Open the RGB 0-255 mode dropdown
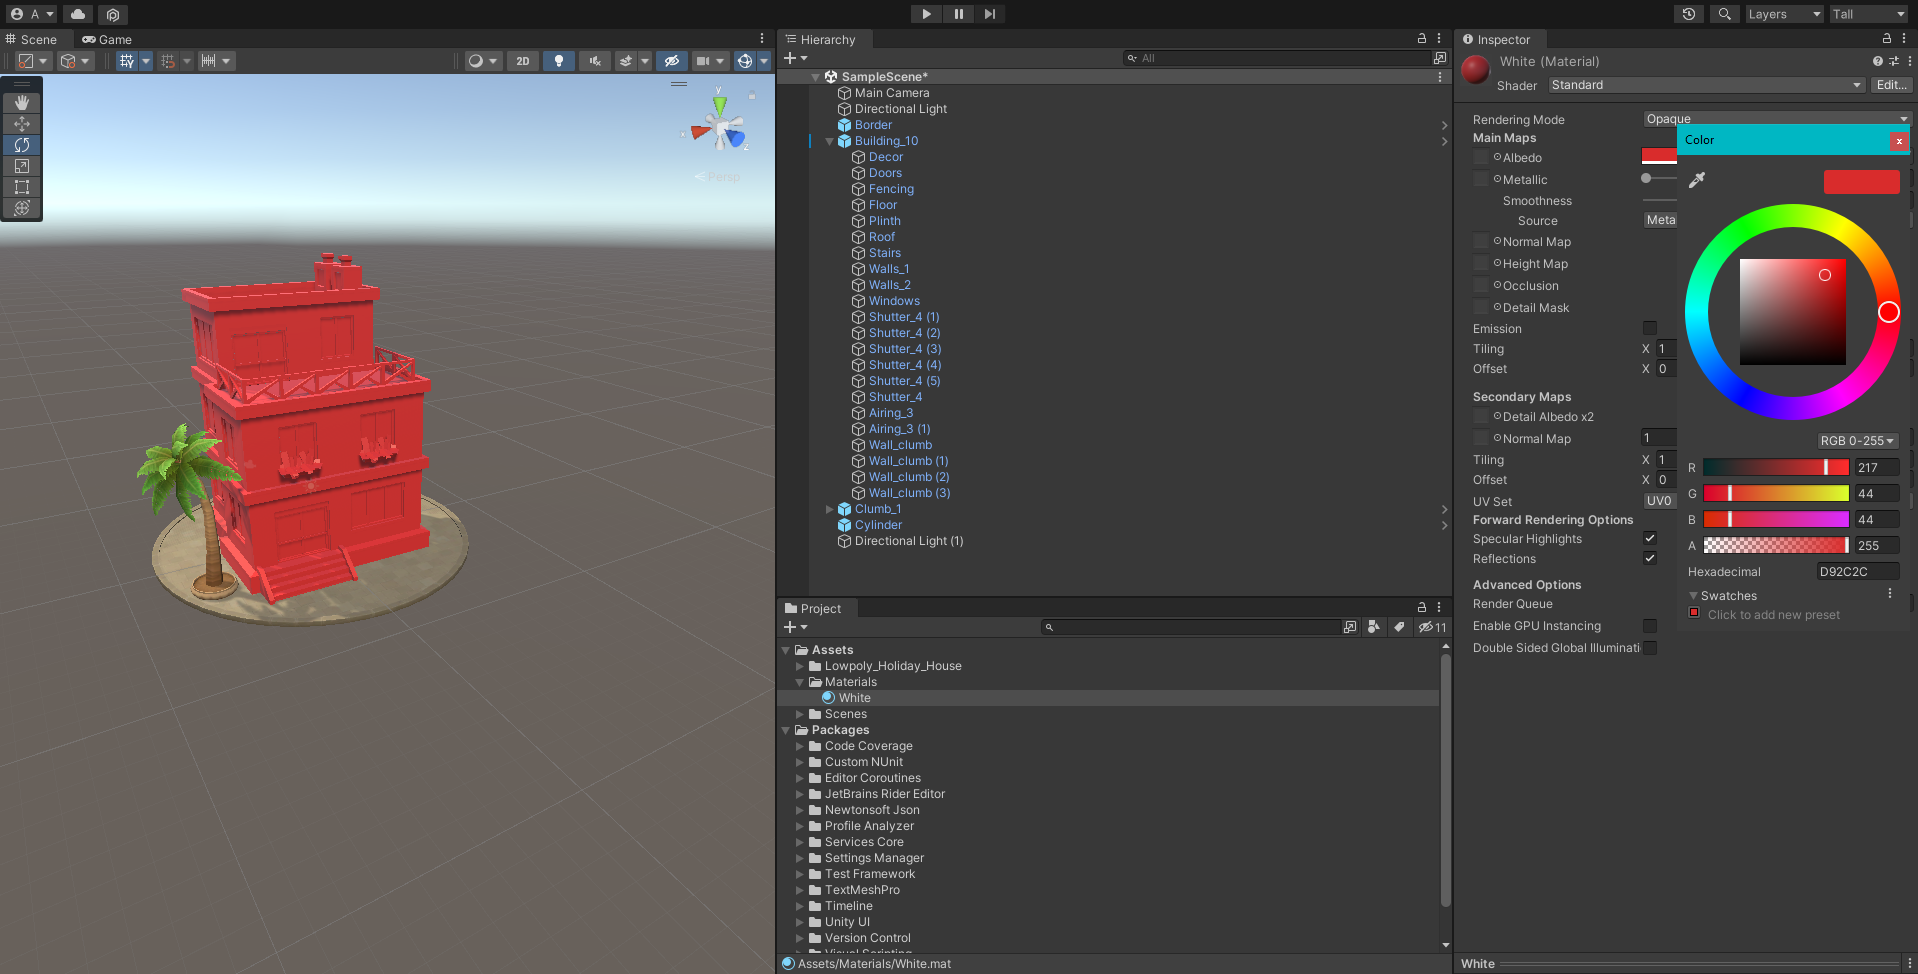 click(x=1857, y=441)
